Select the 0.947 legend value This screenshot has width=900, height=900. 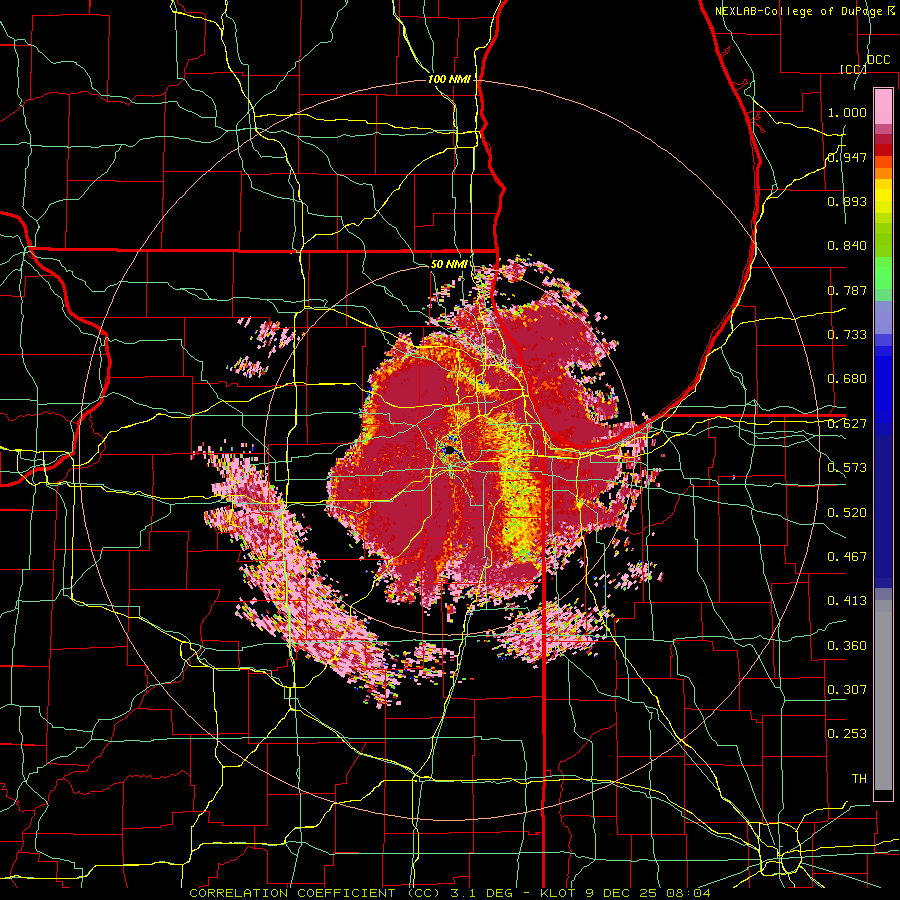point(847,157)
